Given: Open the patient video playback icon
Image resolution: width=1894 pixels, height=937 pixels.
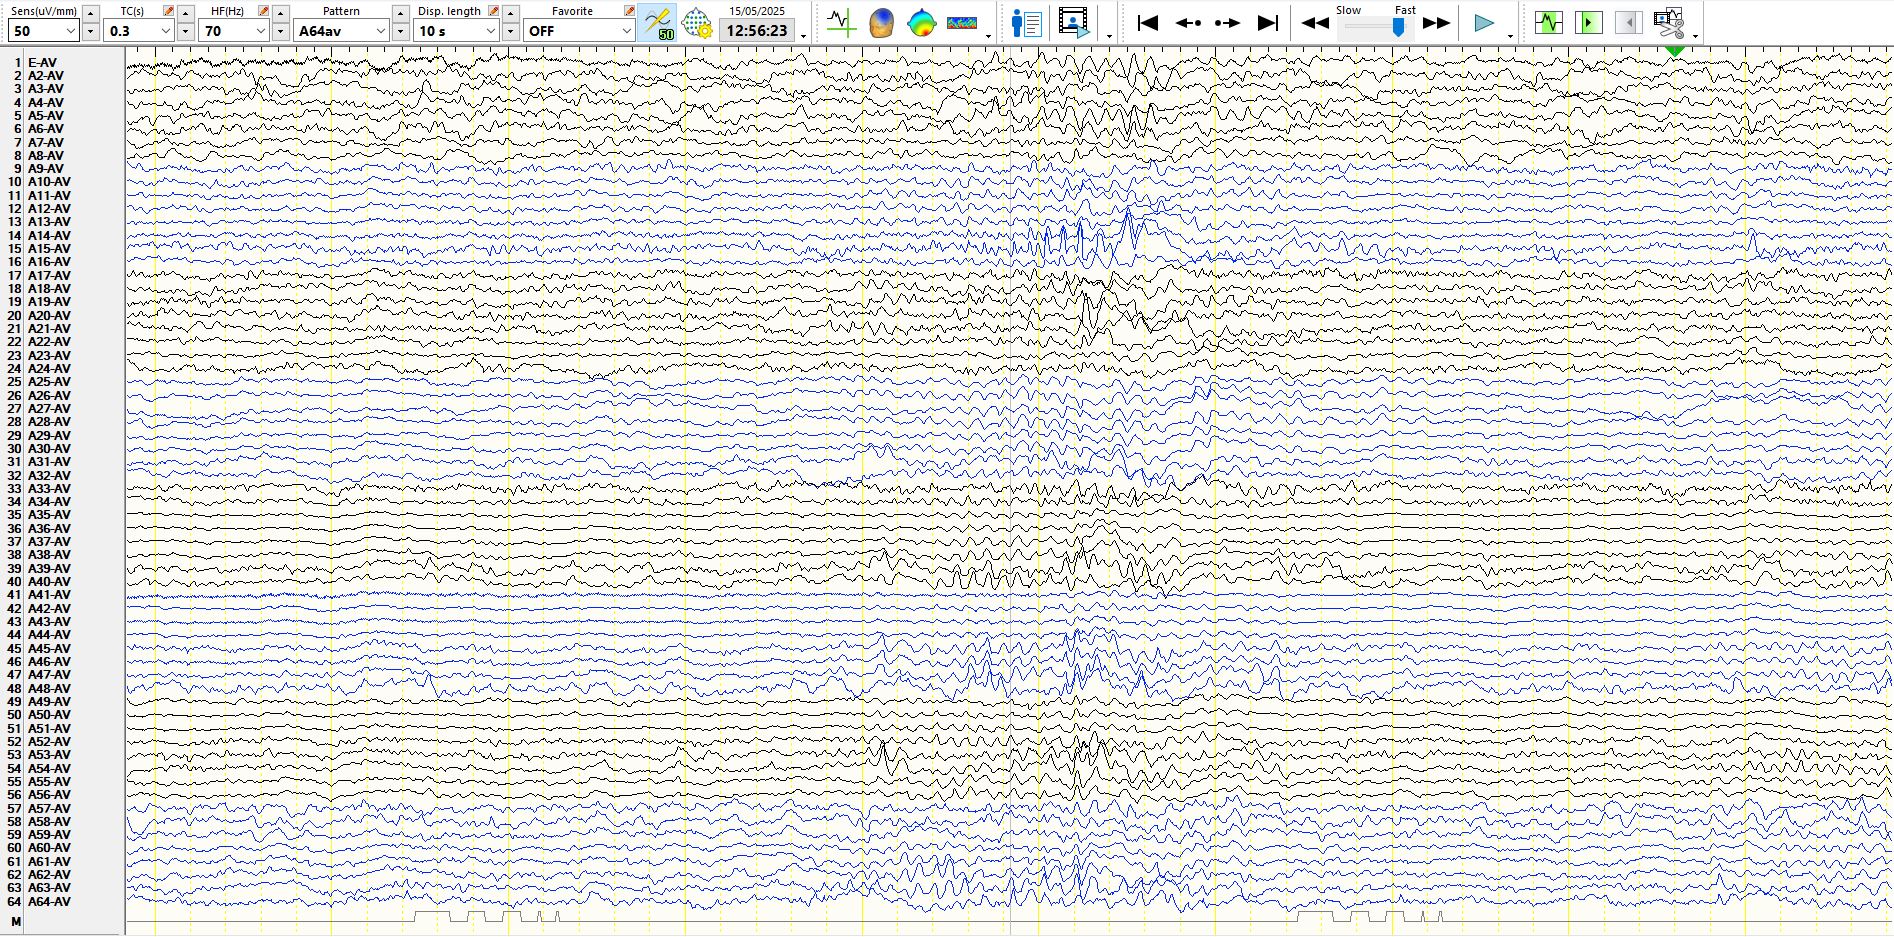Looking at the screenshot, I should click(1073, 22).
